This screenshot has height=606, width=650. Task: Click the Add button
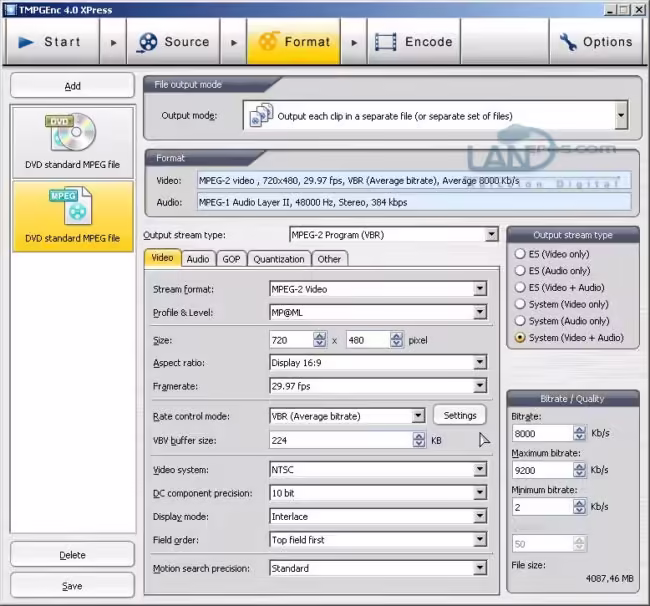73,86
